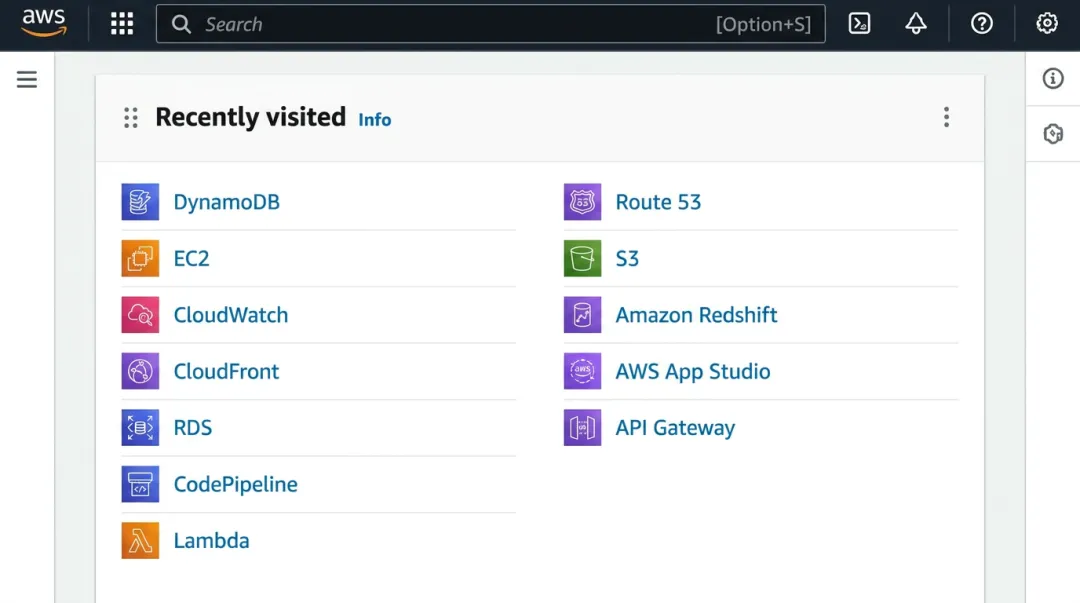Click the CloudFront service icon
1080x603 pixels.
point(140,371)
